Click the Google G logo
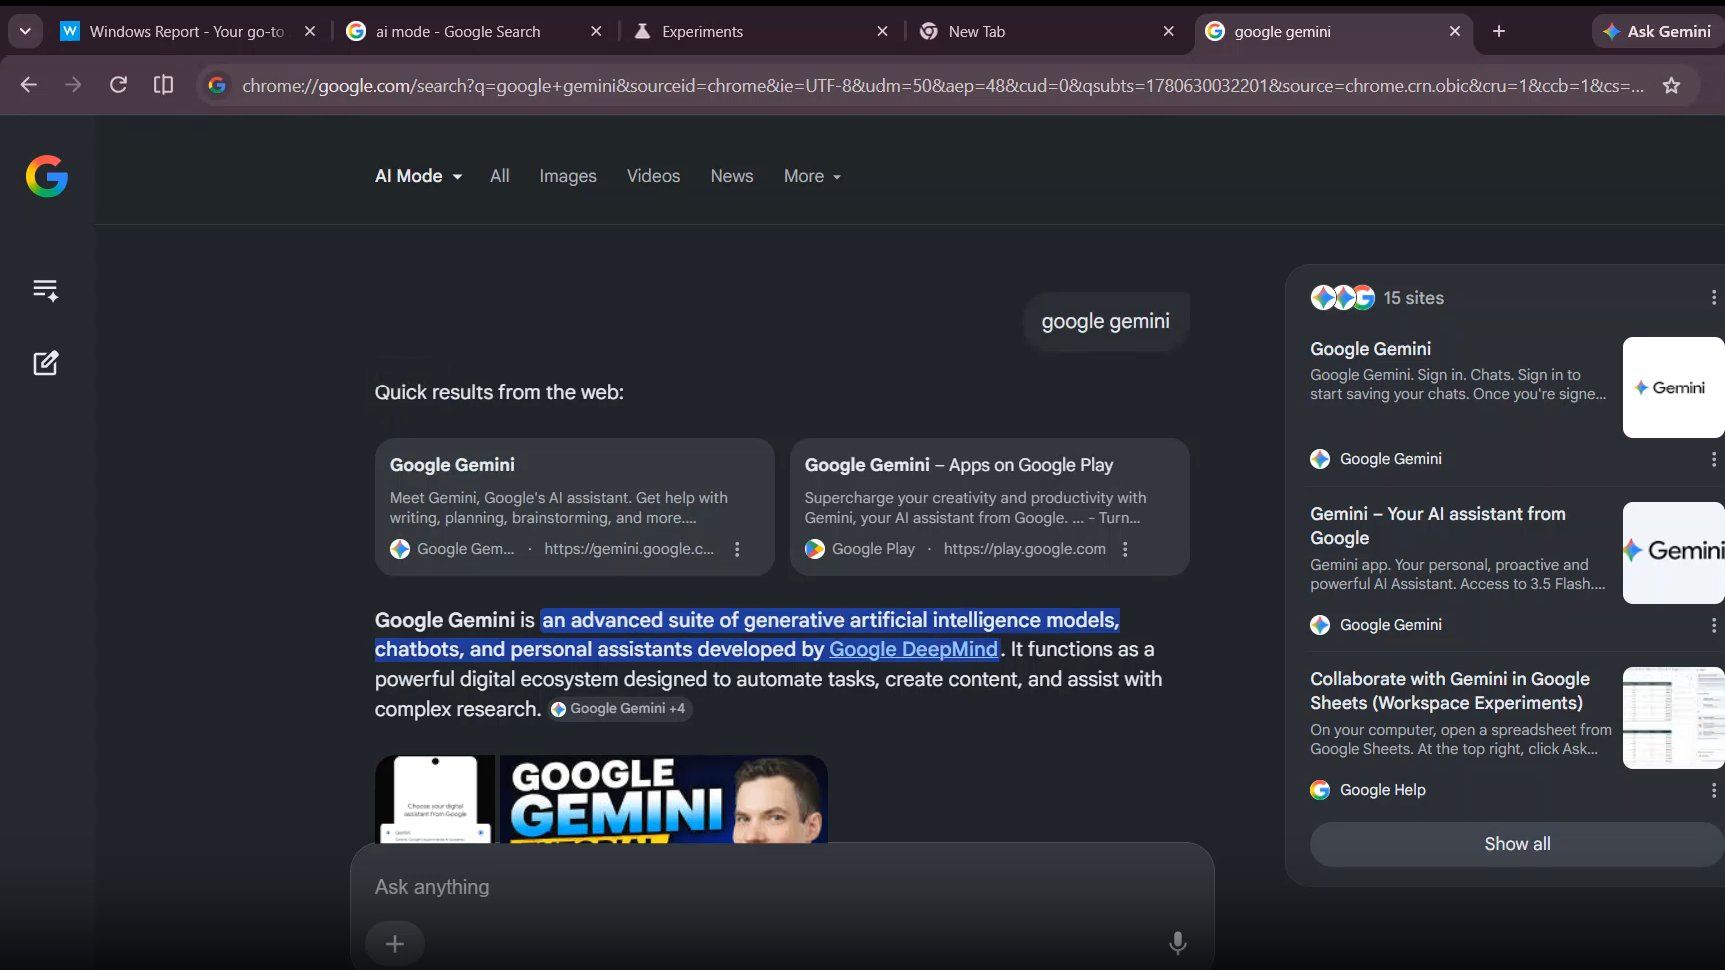The width and height of the screenshot is (1725, 970). point(47,176)
